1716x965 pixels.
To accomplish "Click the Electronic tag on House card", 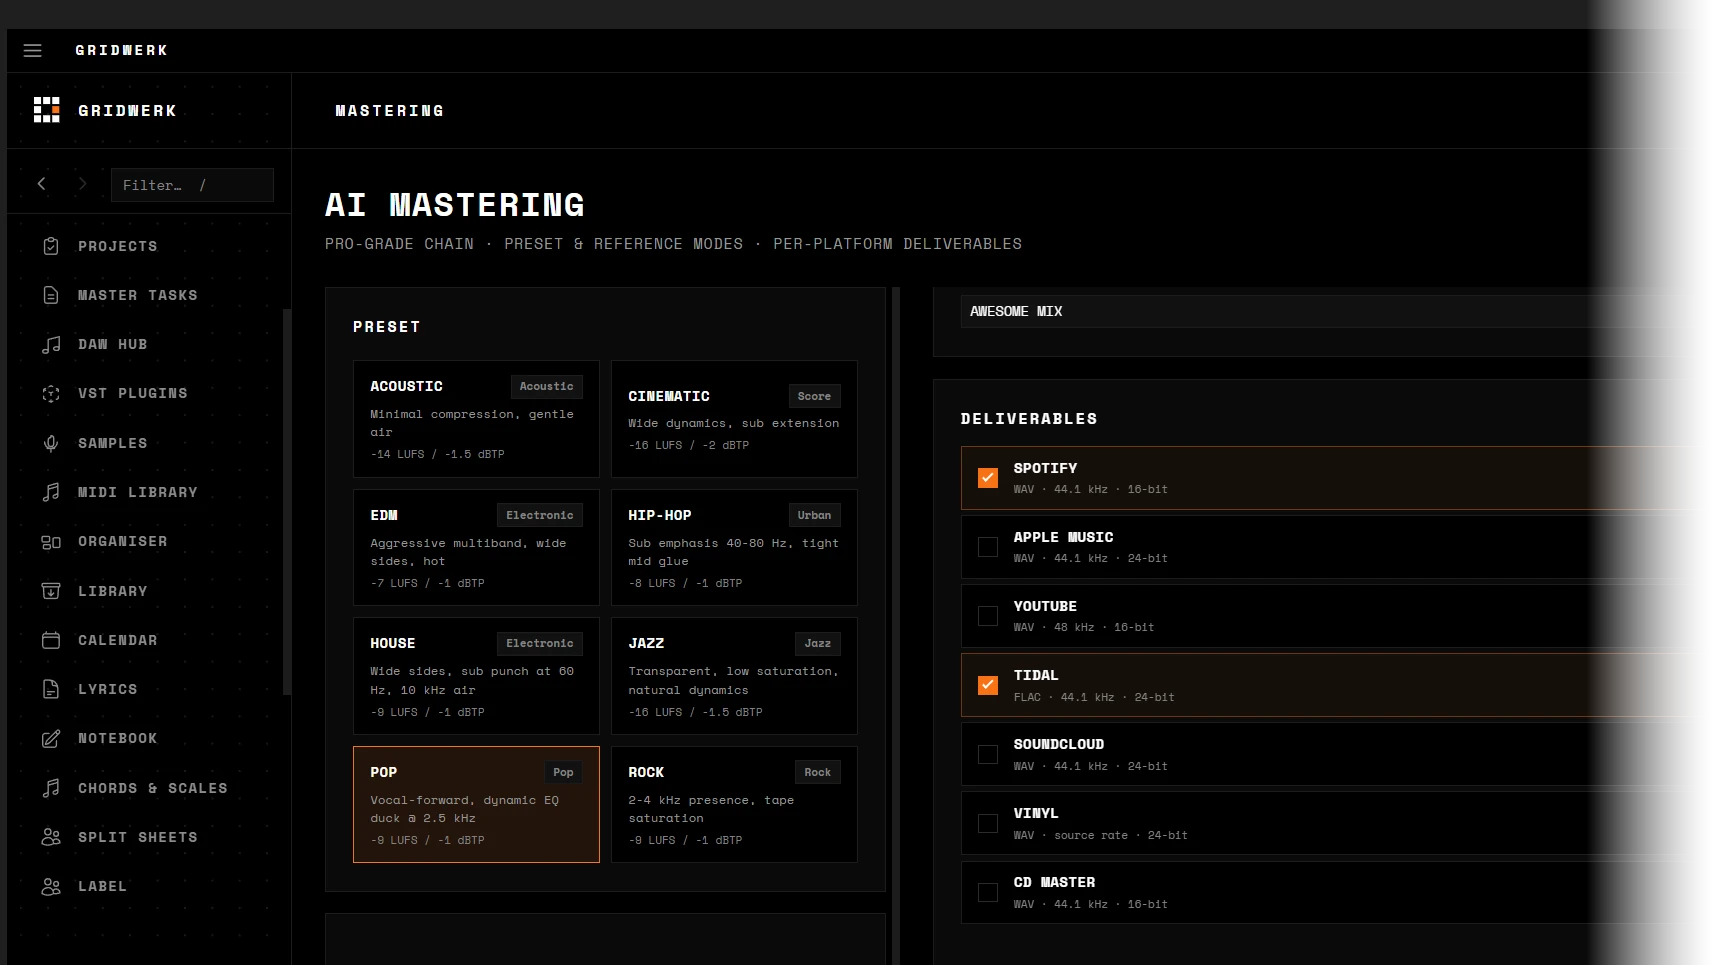I will click(x=540, y=643).
